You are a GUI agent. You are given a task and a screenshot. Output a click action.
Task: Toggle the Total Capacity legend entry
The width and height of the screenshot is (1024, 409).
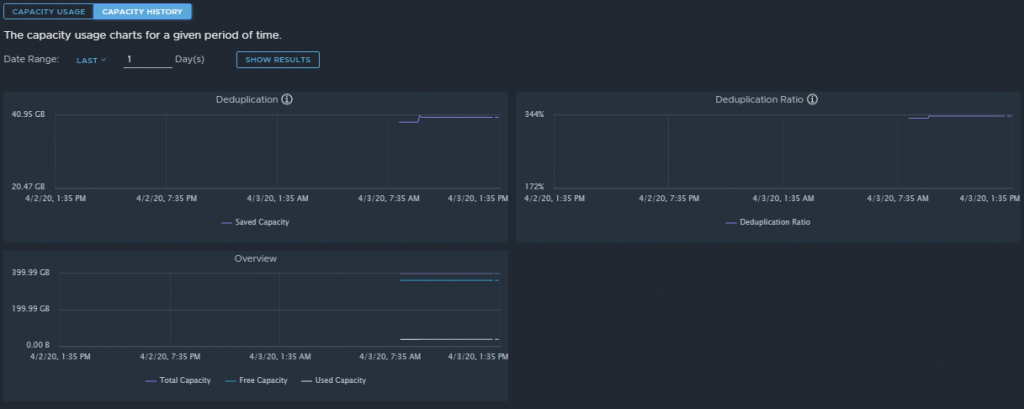point(178,380)
